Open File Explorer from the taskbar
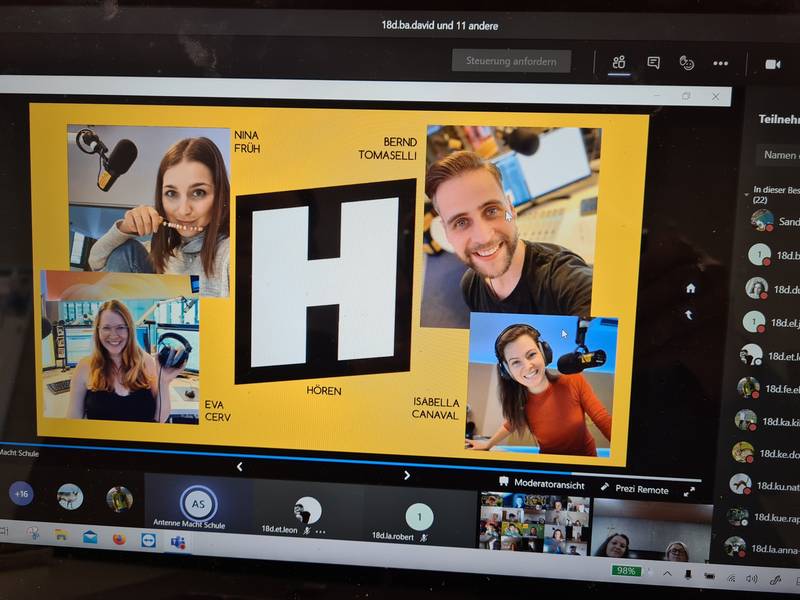This screenshot has width=800, height=600. click(x=61, y=535)
